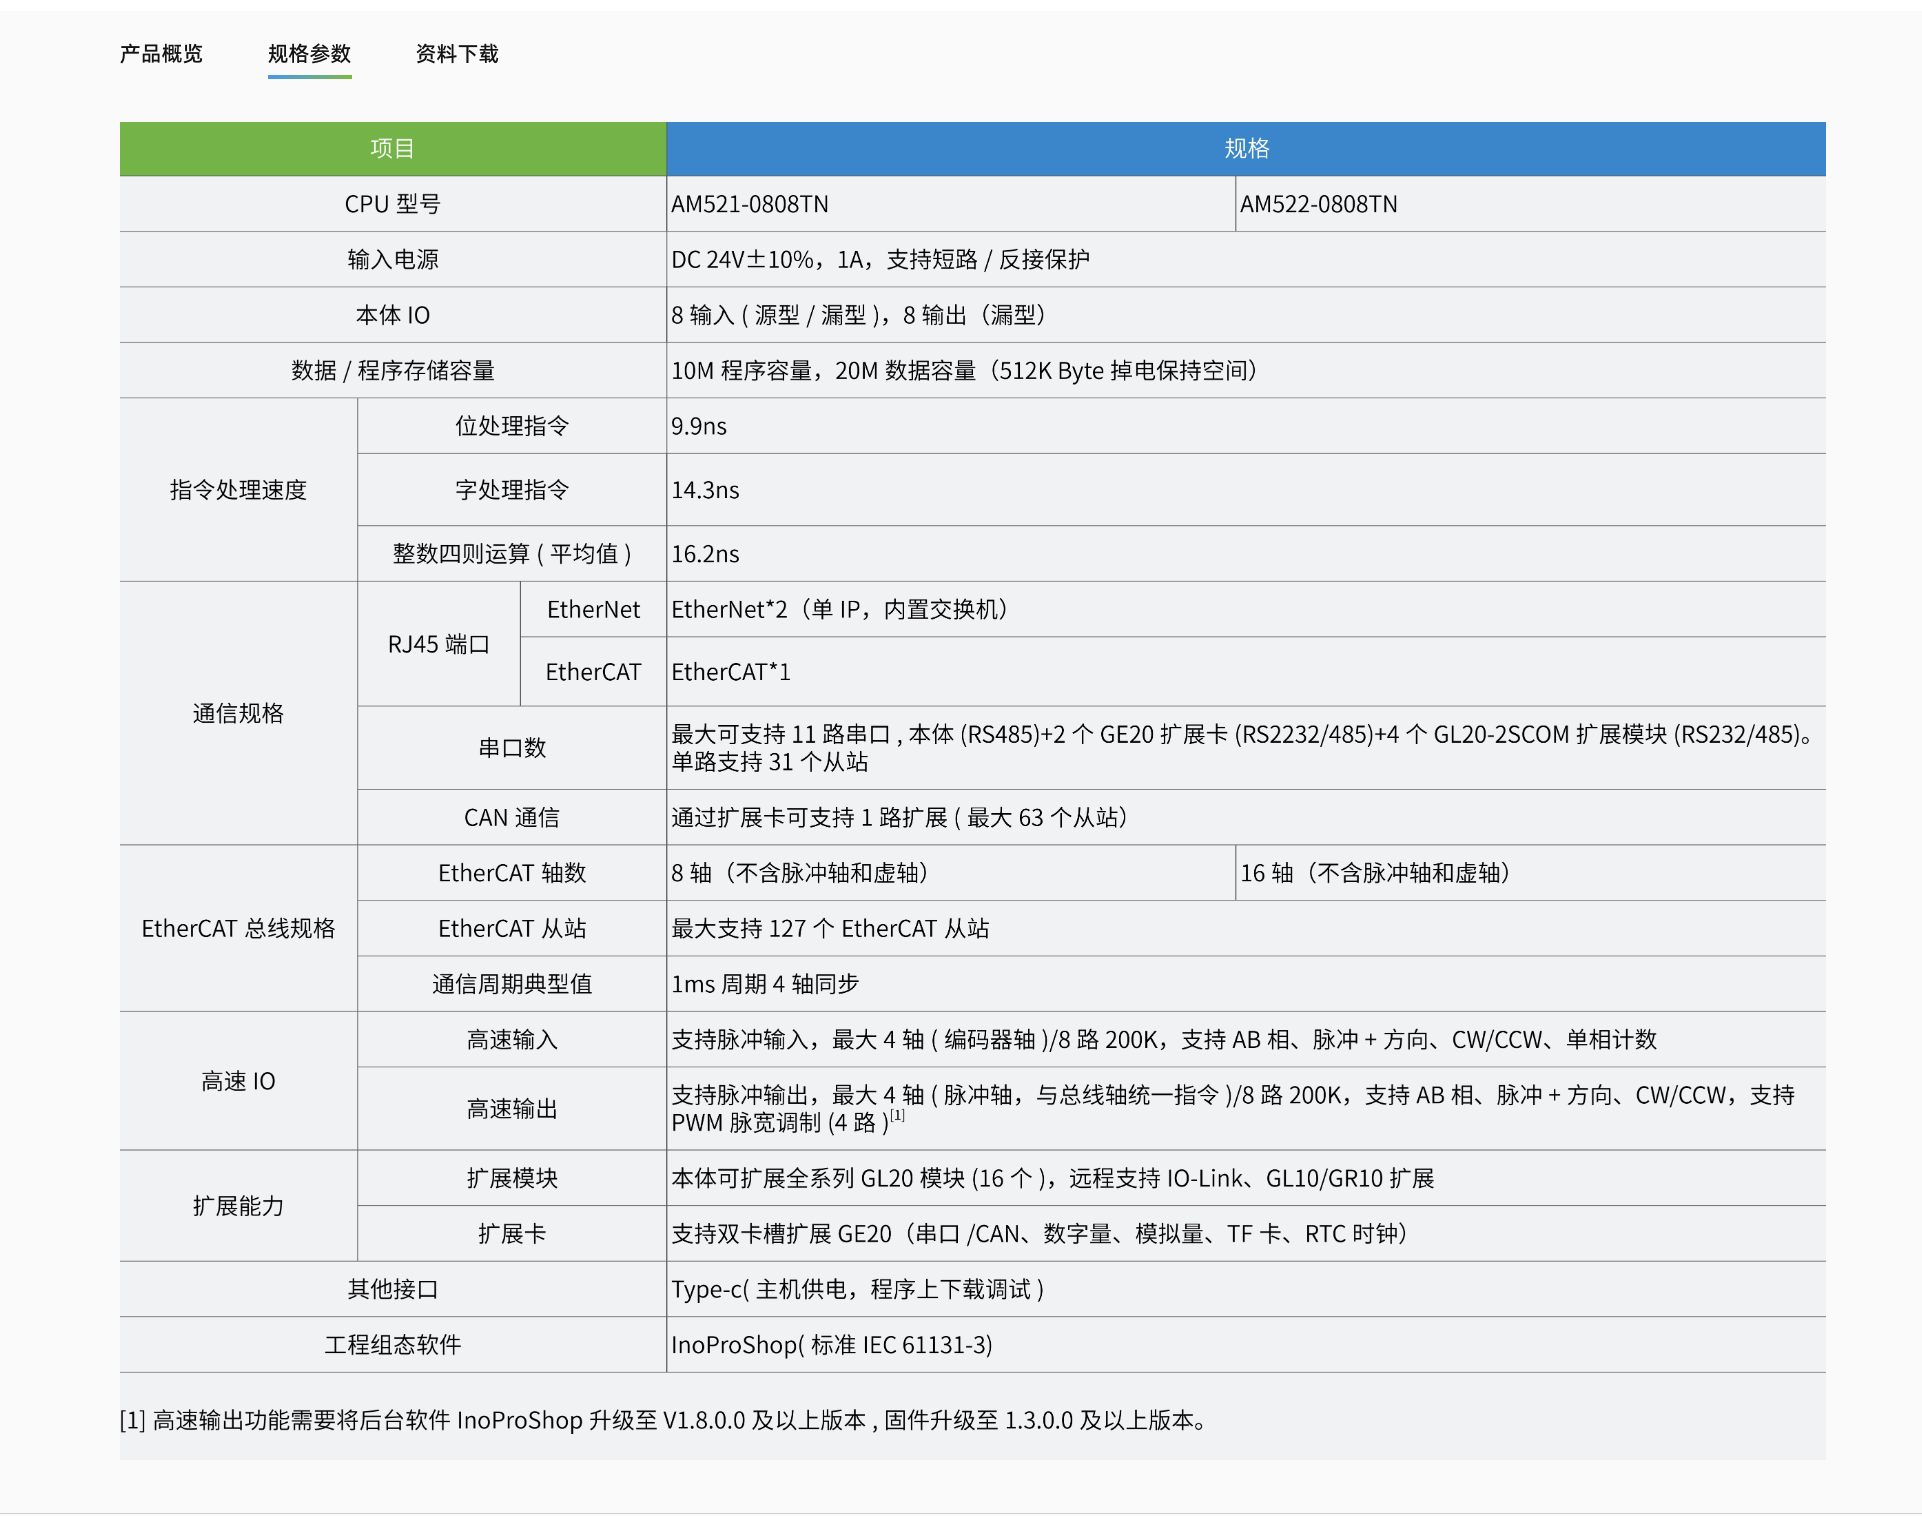Click the 串口数 label cell
The image size is (1922, 1516).
coord(511,748)
